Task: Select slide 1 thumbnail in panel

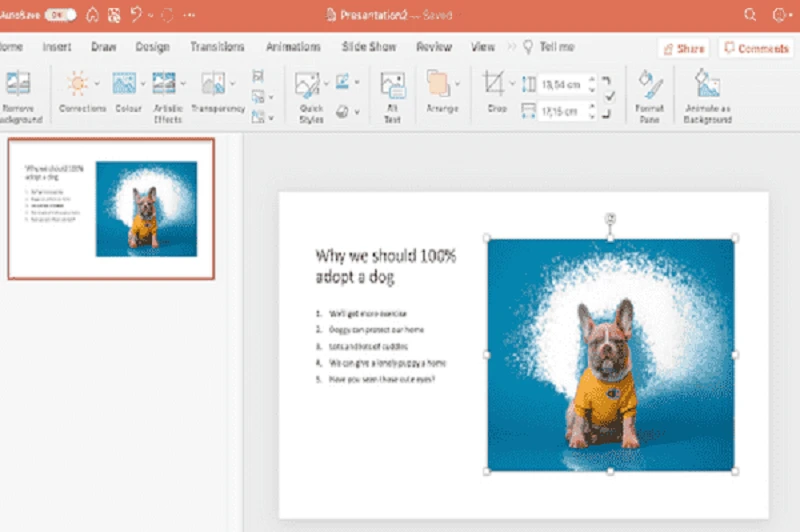Action: click(111, 209)
